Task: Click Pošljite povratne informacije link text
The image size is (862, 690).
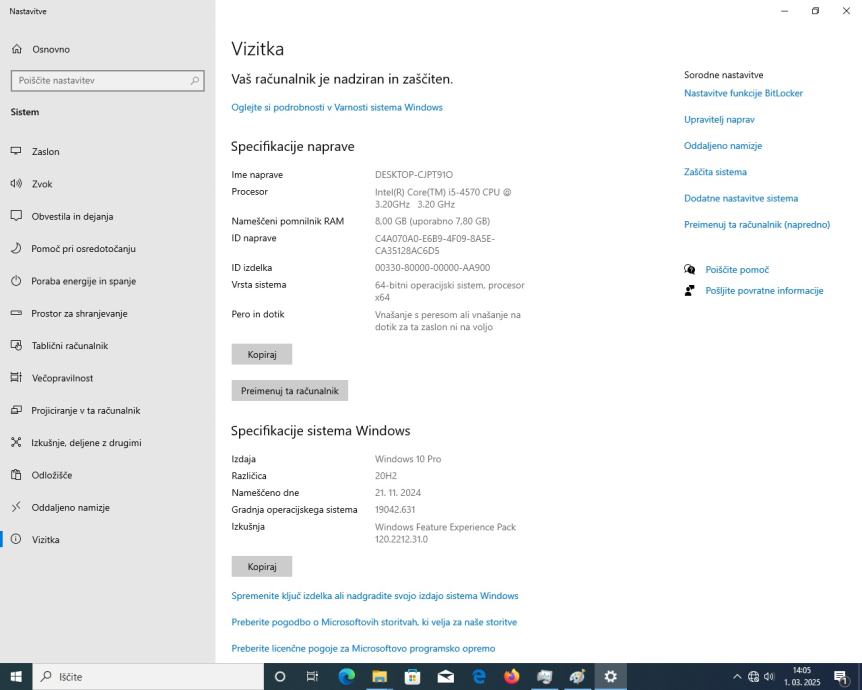Action: coord(764,290)
